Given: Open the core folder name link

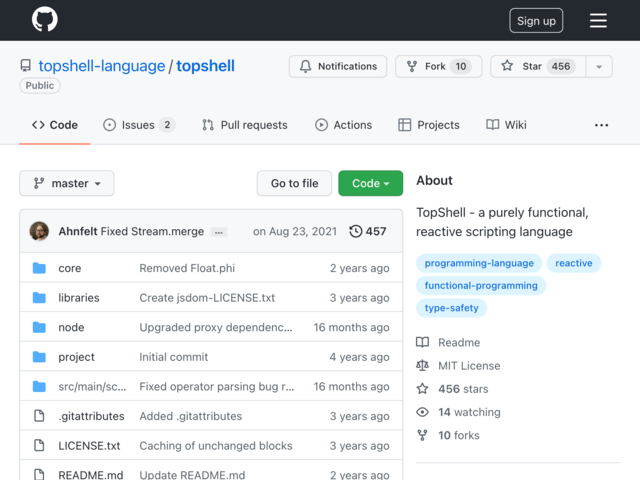Looking at the screenshot, I should 70,268.
